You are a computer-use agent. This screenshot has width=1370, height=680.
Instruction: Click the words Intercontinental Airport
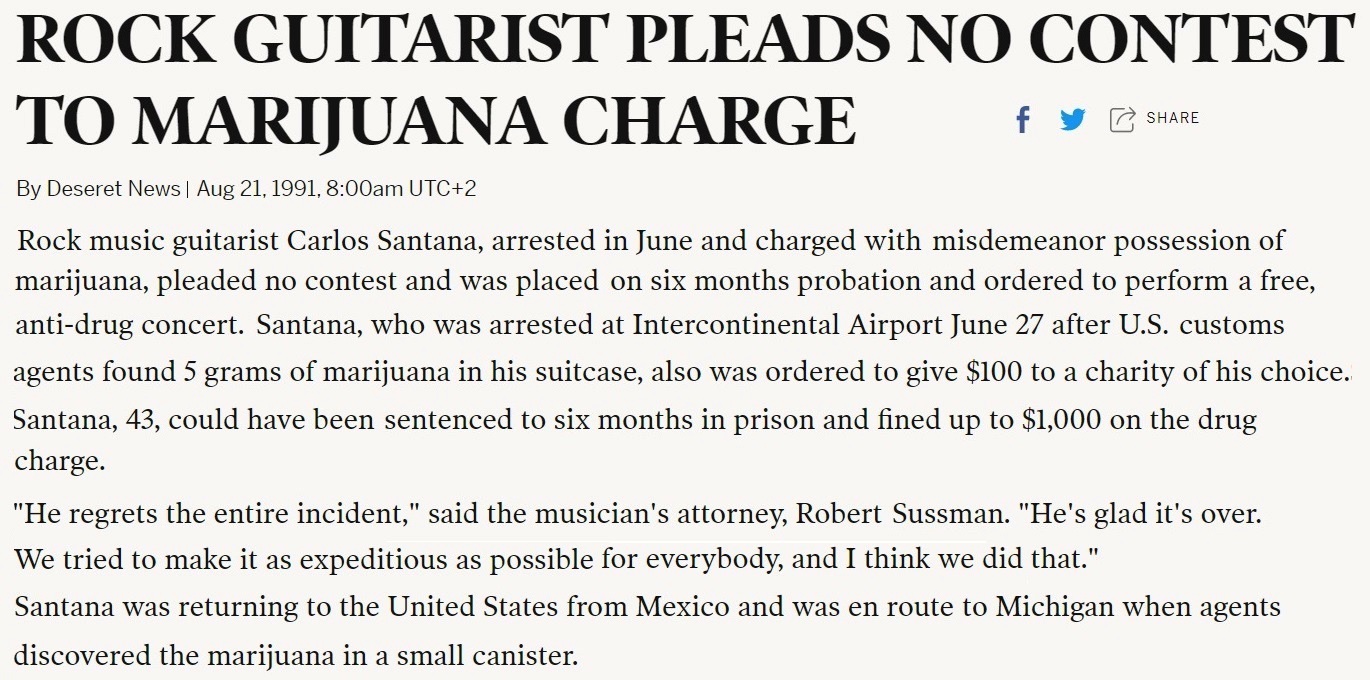click(x=755, y=326)
